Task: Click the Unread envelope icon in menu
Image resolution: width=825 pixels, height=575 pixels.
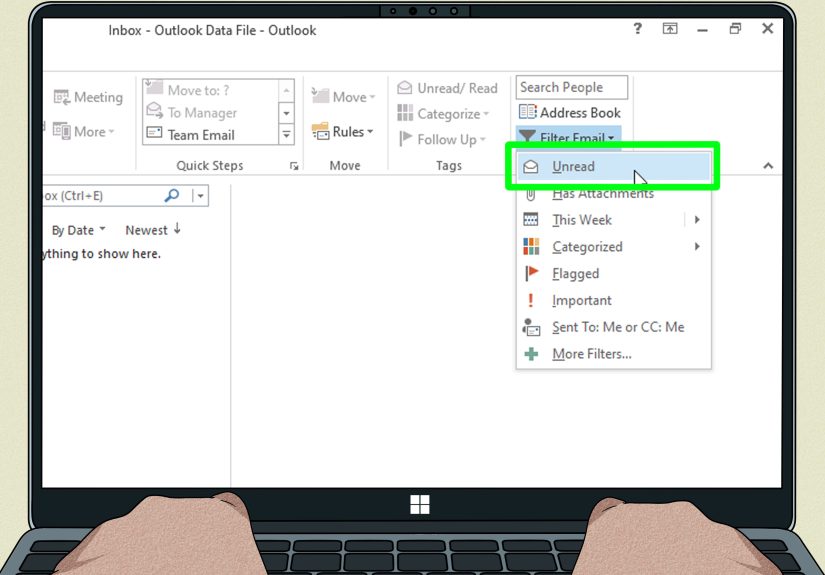Action: pos(531,167)
